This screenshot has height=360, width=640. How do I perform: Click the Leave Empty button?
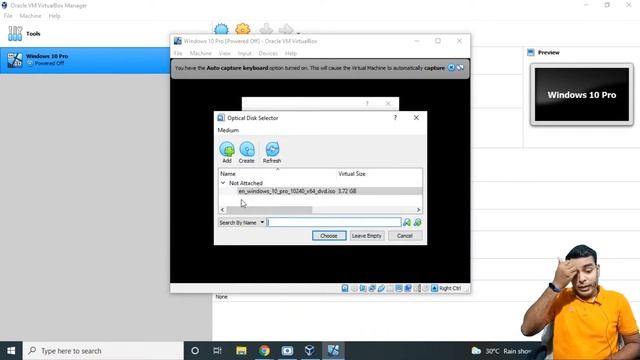(x=367, y=236)
